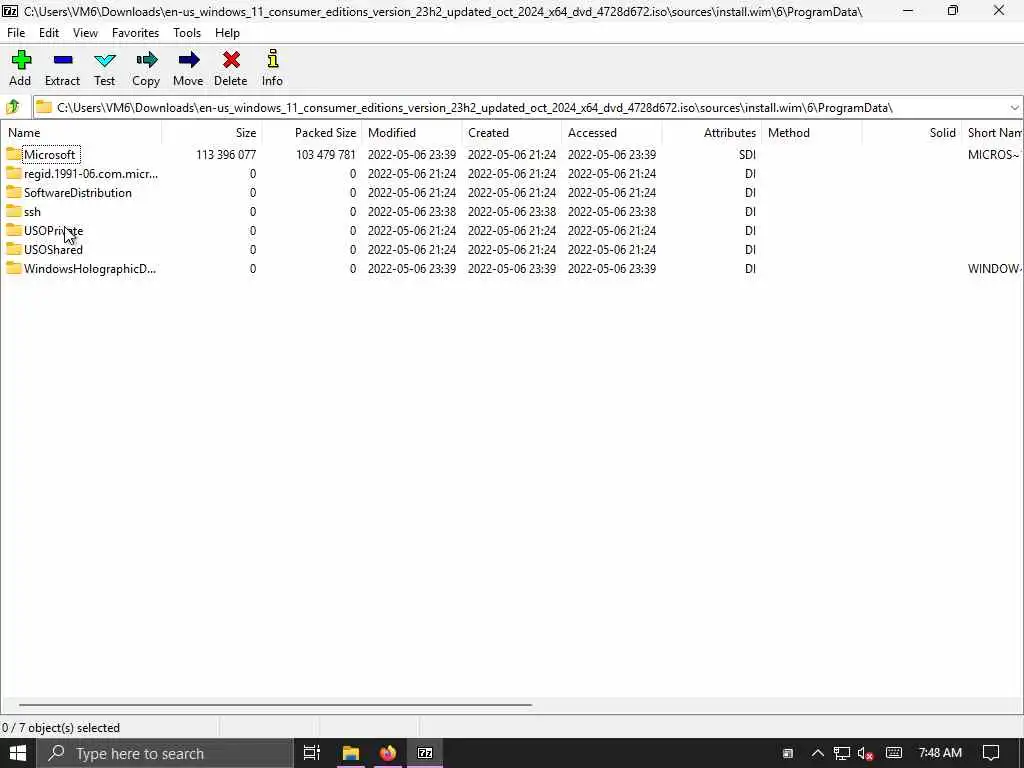Open the network status tray icon
This screenshot has width=1024, height=768.
[842, 753]
